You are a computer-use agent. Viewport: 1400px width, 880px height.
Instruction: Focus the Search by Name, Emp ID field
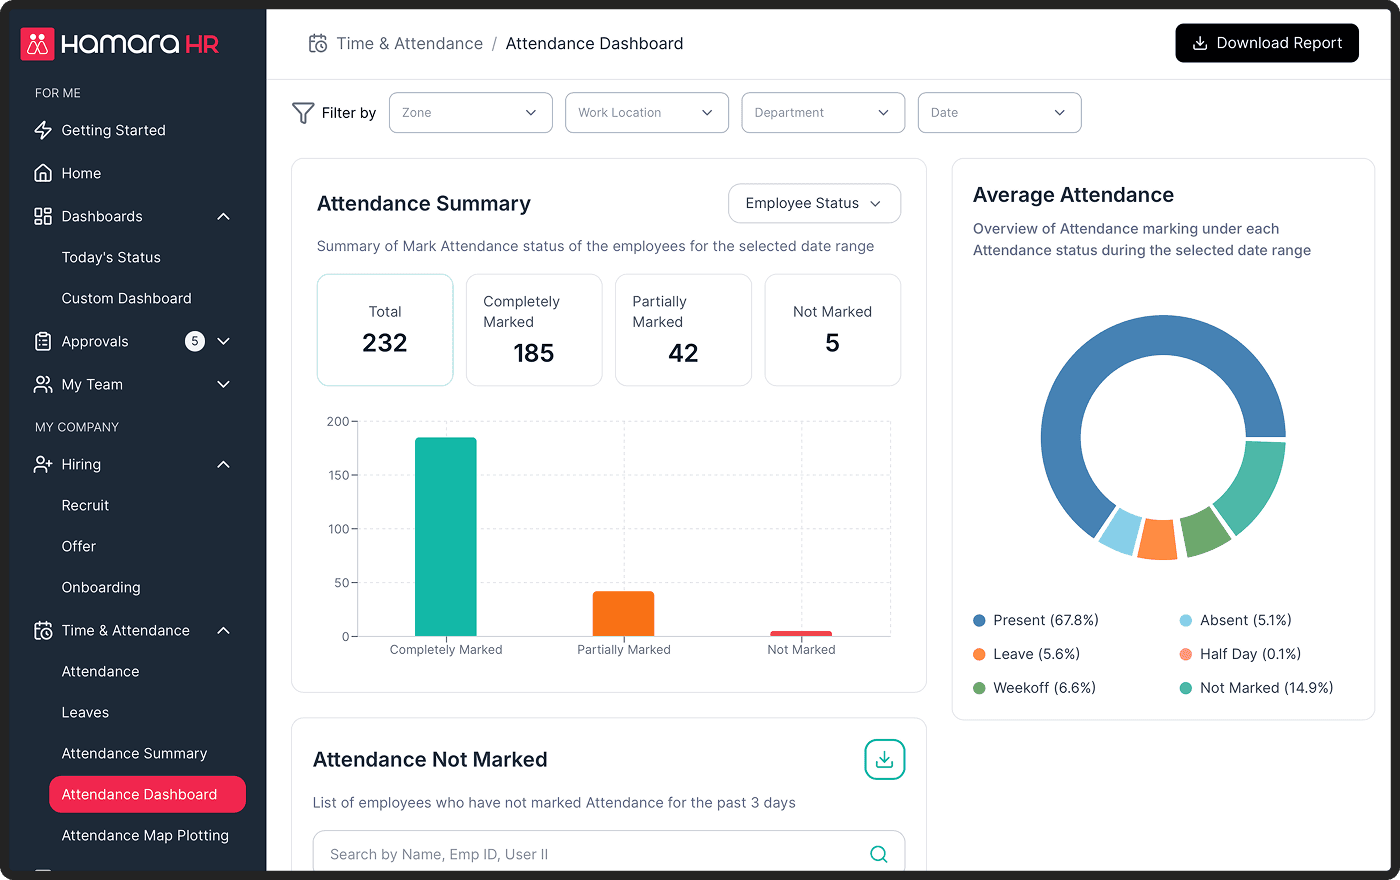coord(609,854)
